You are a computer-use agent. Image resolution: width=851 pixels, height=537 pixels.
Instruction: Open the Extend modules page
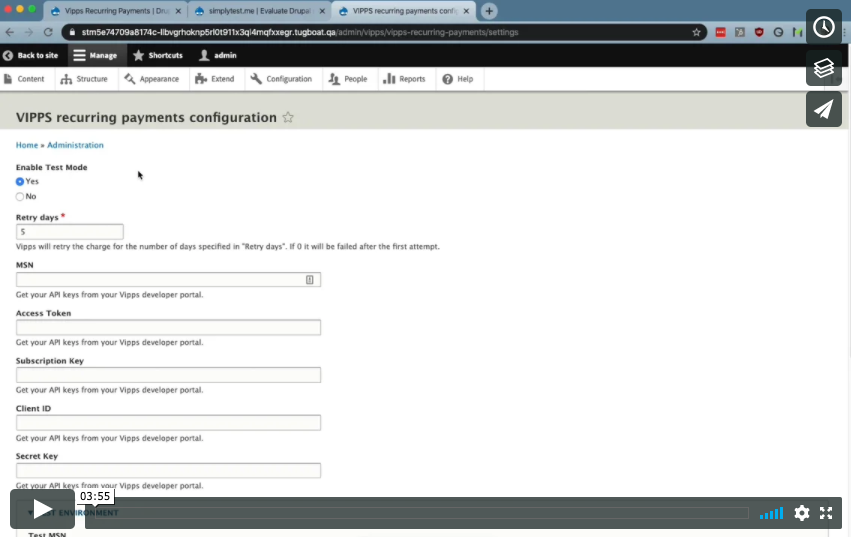pos(215,79)
